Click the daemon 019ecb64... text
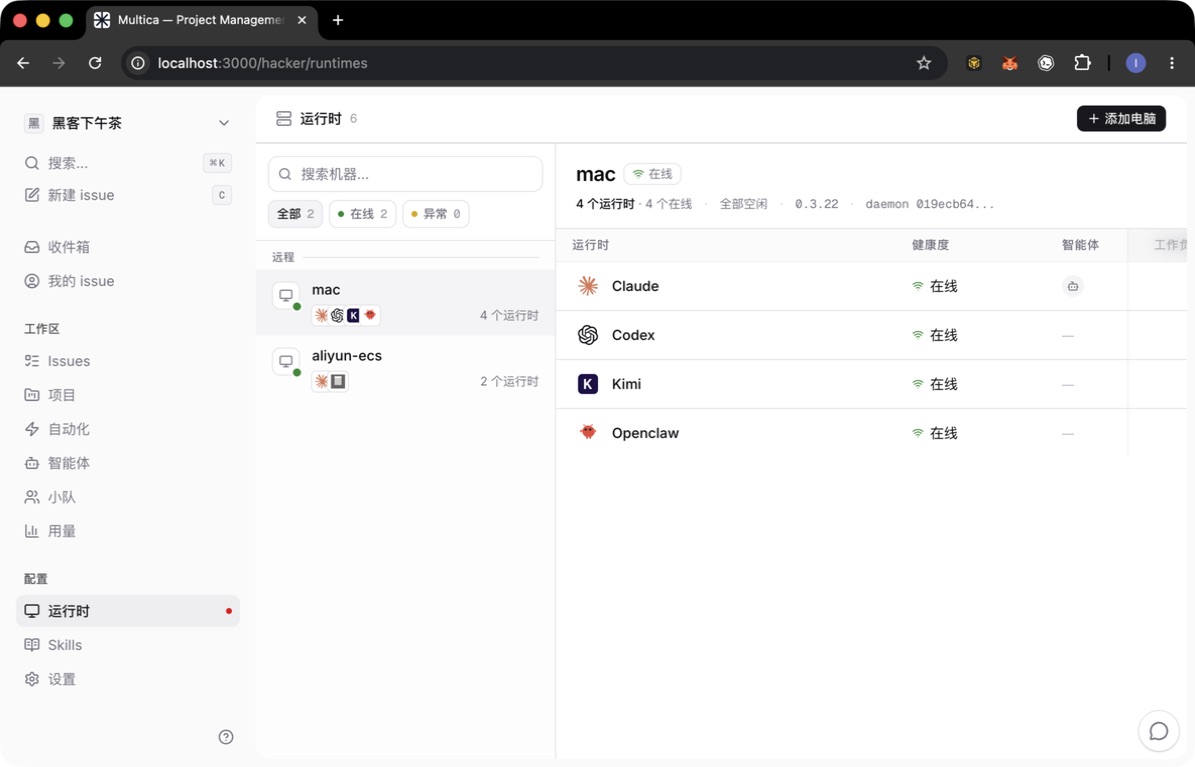Viewport: 1195px width, 767px height. (x=929, y=204)
